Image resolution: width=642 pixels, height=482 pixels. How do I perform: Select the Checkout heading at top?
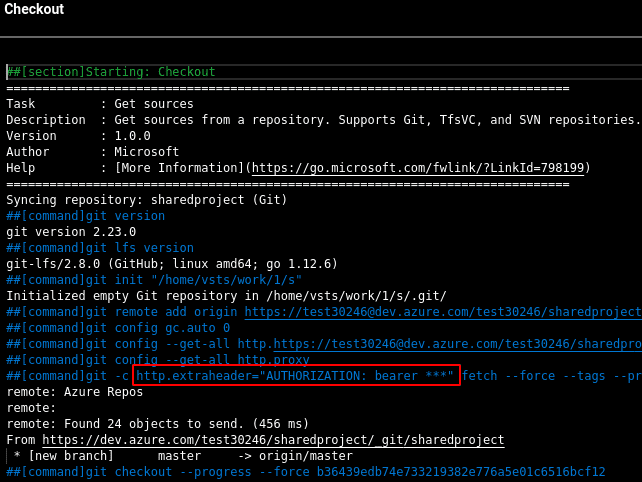[34, 9]
